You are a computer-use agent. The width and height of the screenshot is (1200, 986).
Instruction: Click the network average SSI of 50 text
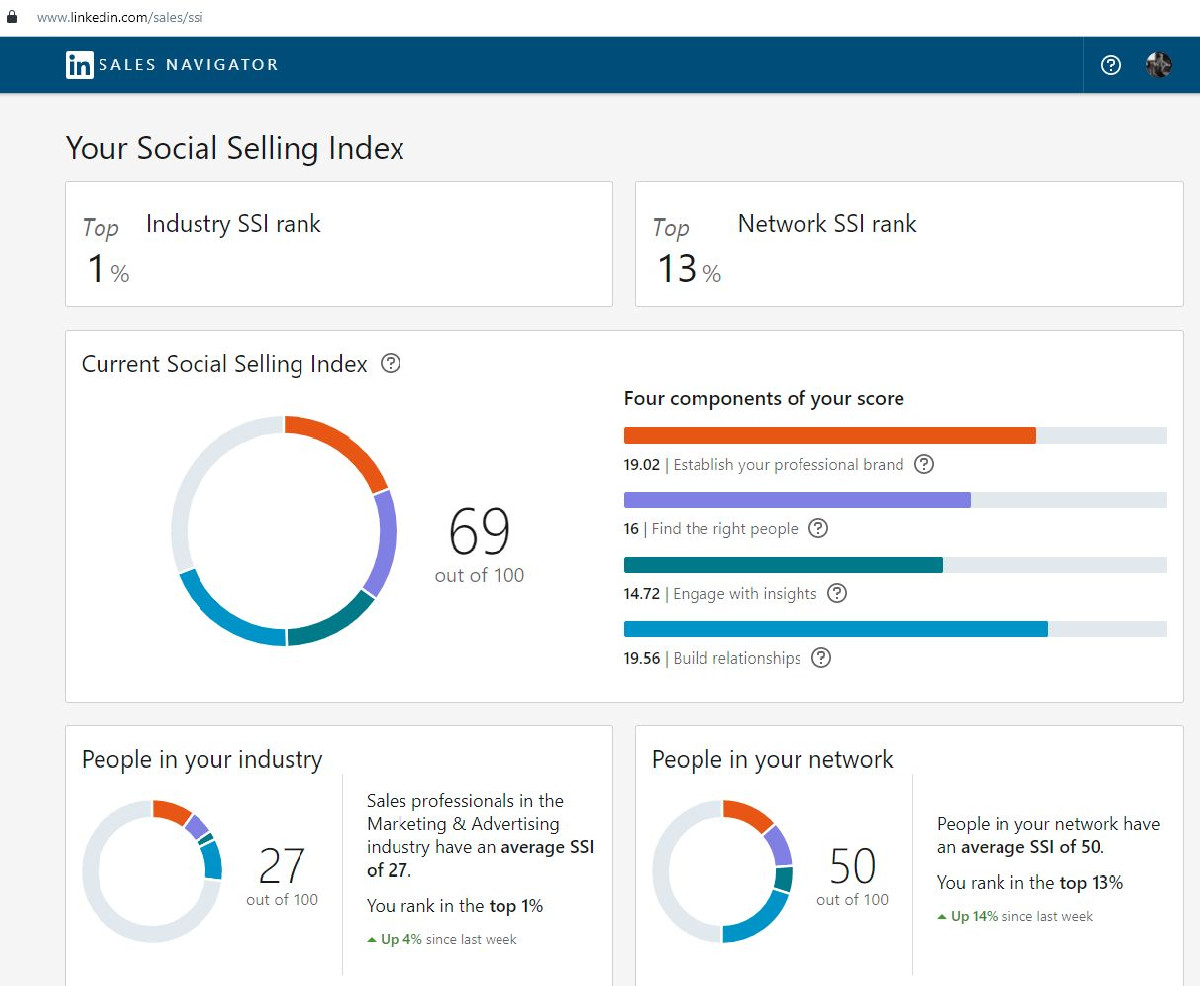coord(1049,836)
